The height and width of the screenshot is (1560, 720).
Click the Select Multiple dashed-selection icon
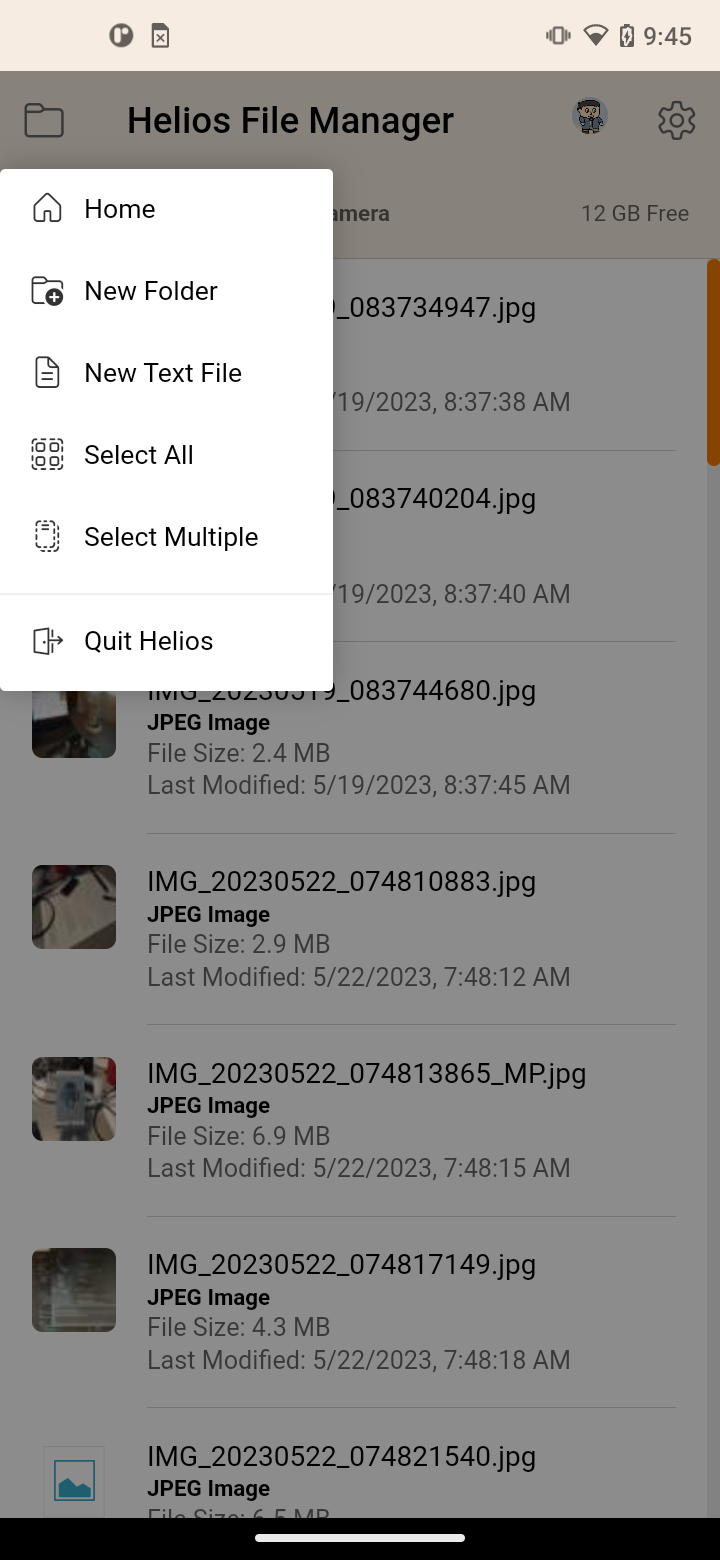click(46, 537)
